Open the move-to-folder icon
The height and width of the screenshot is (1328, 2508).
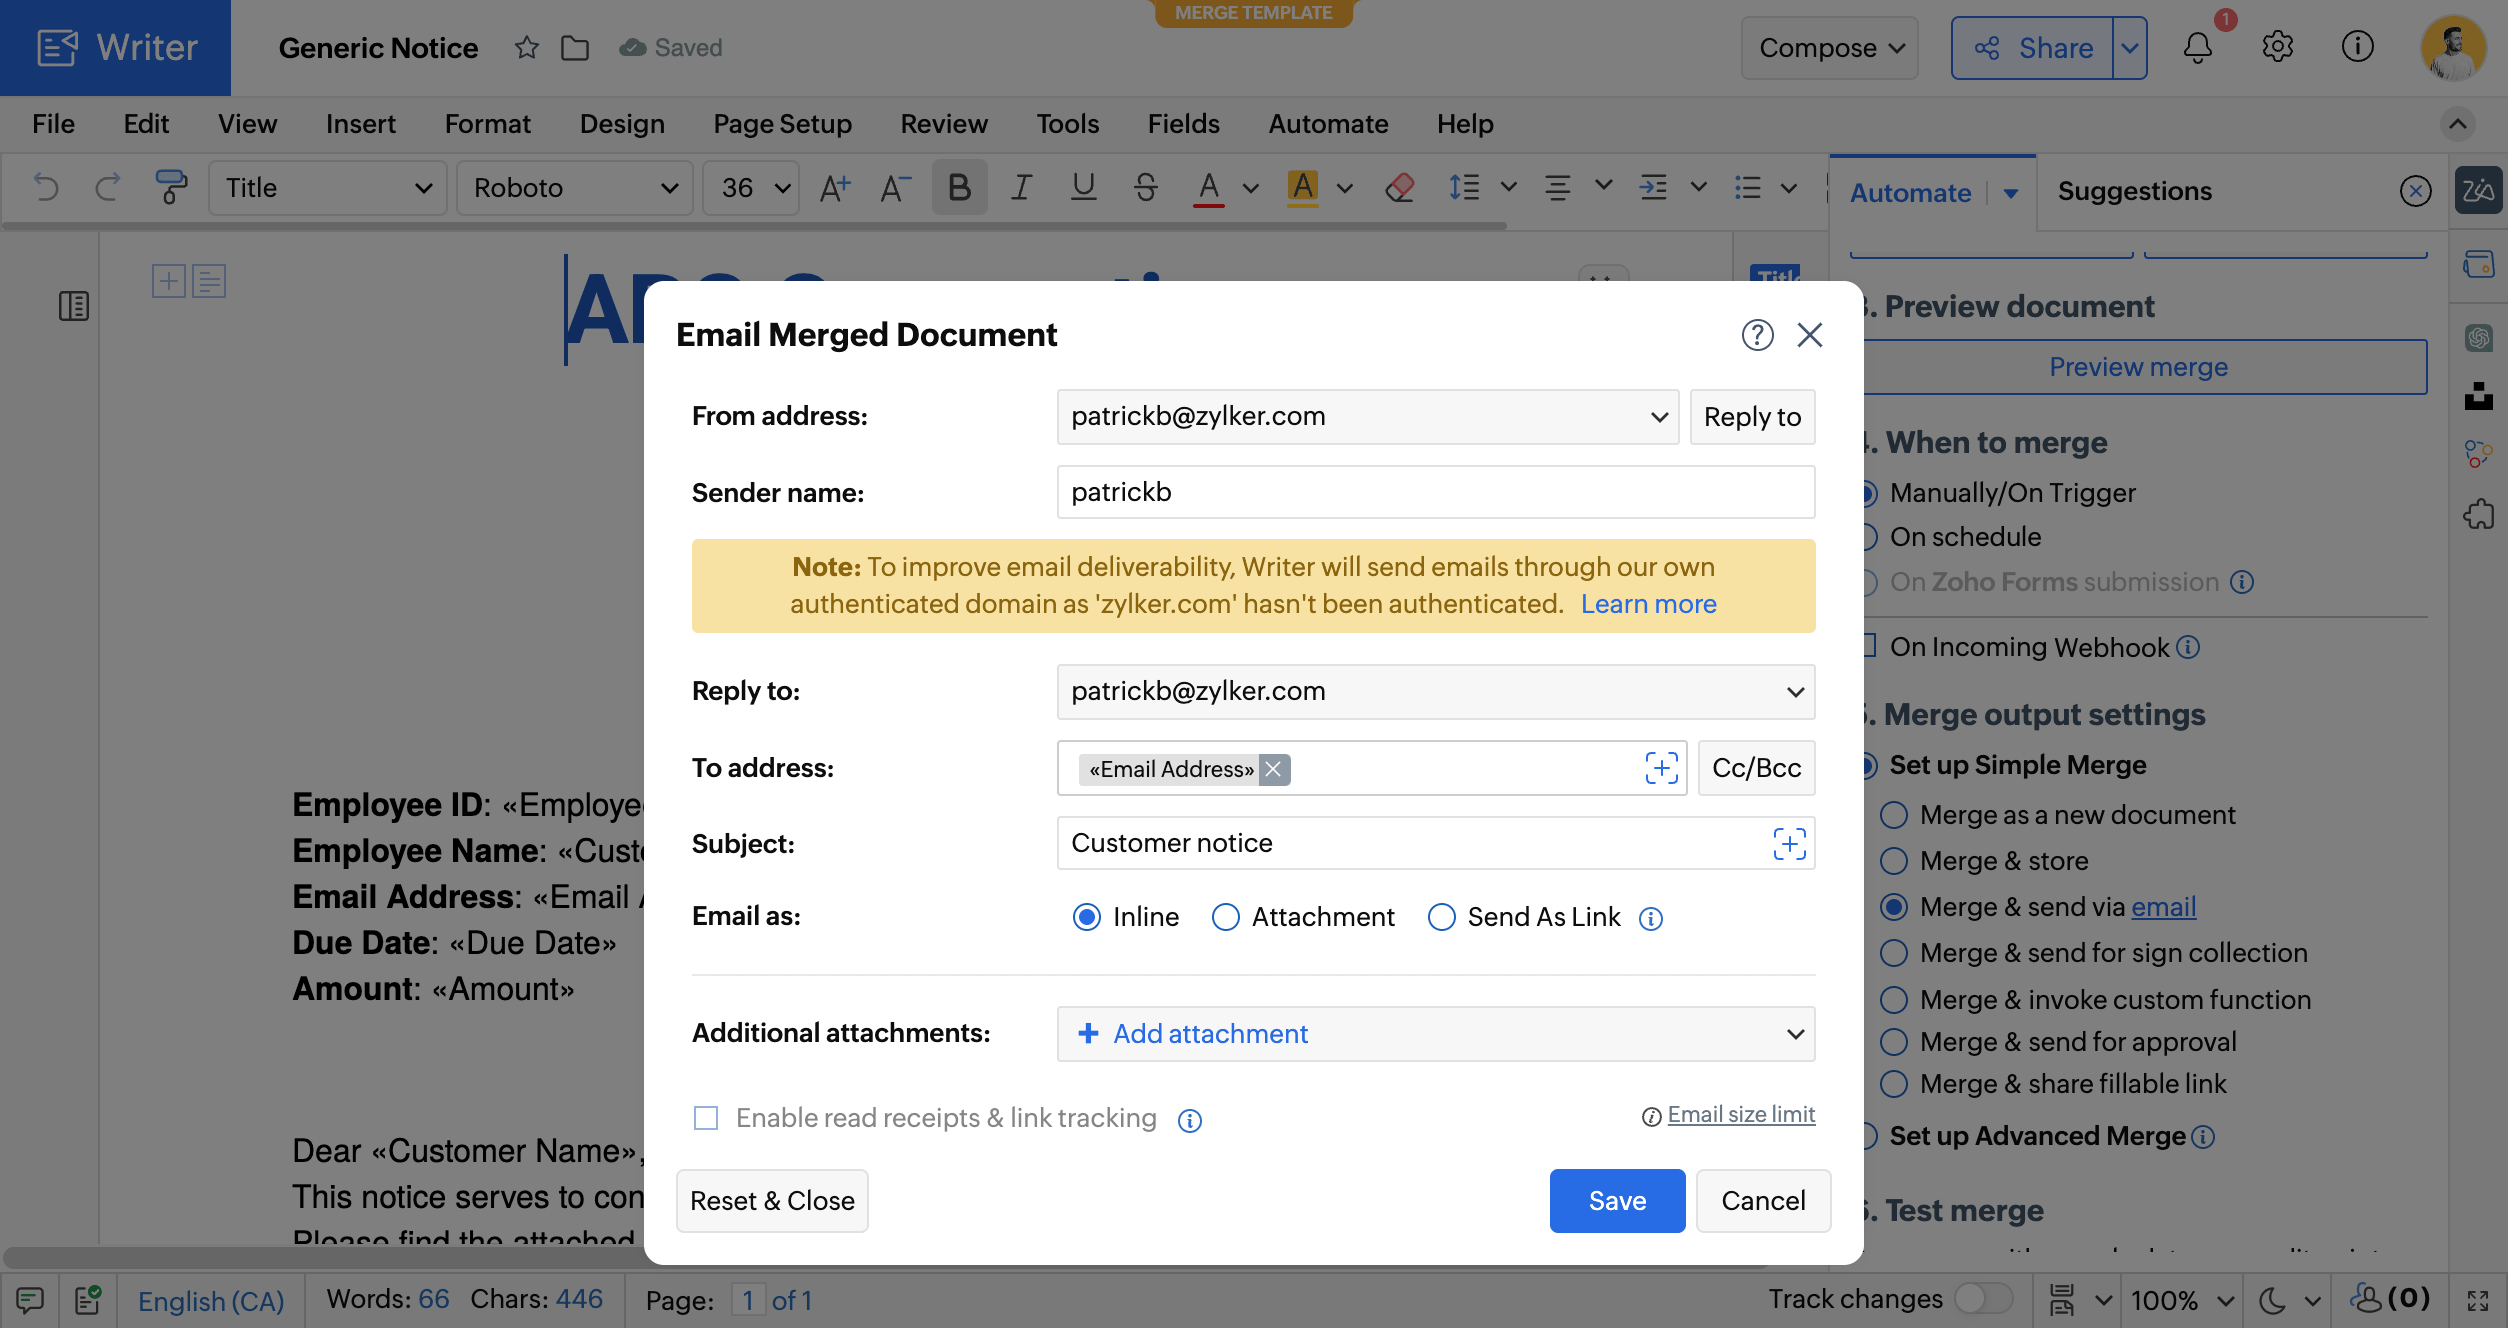point(575,47)
